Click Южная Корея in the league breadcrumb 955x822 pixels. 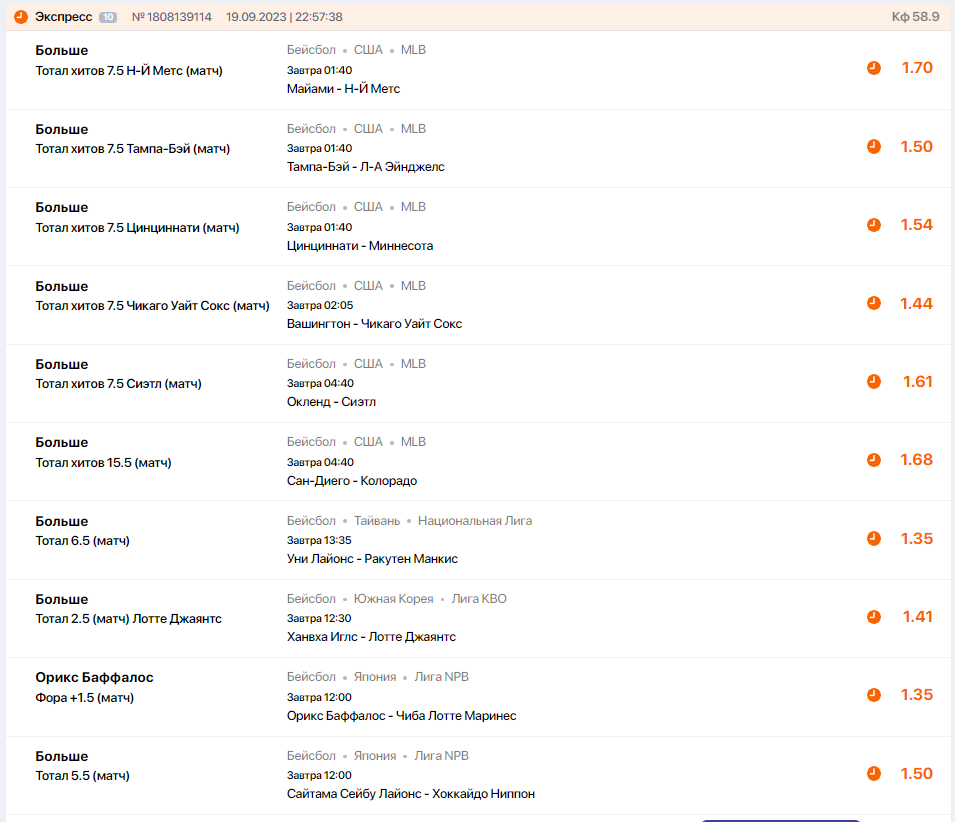[393, 599]
